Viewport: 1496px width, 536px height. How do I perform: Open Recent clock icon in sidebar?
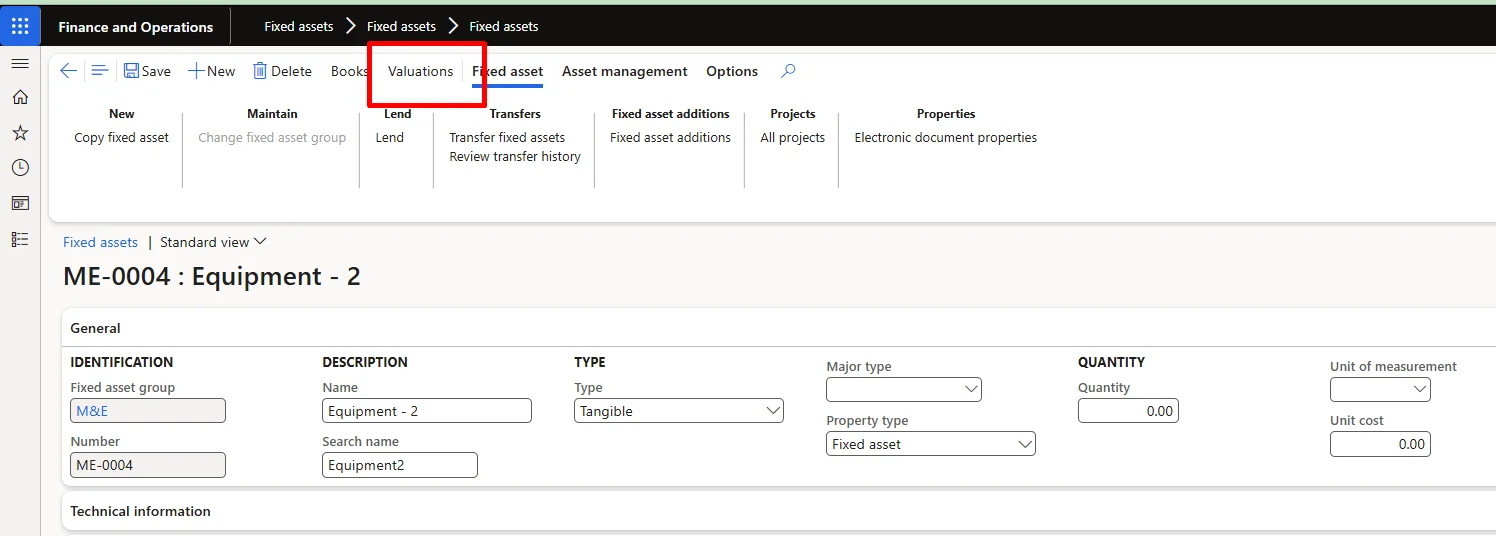(20, 167)
